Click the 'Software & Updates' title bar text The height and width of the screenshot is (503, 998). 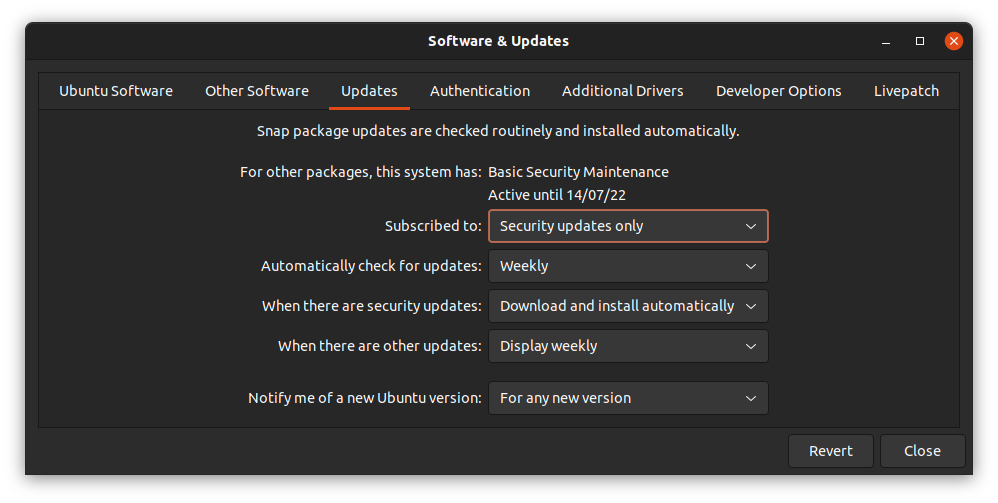[498, 41]
